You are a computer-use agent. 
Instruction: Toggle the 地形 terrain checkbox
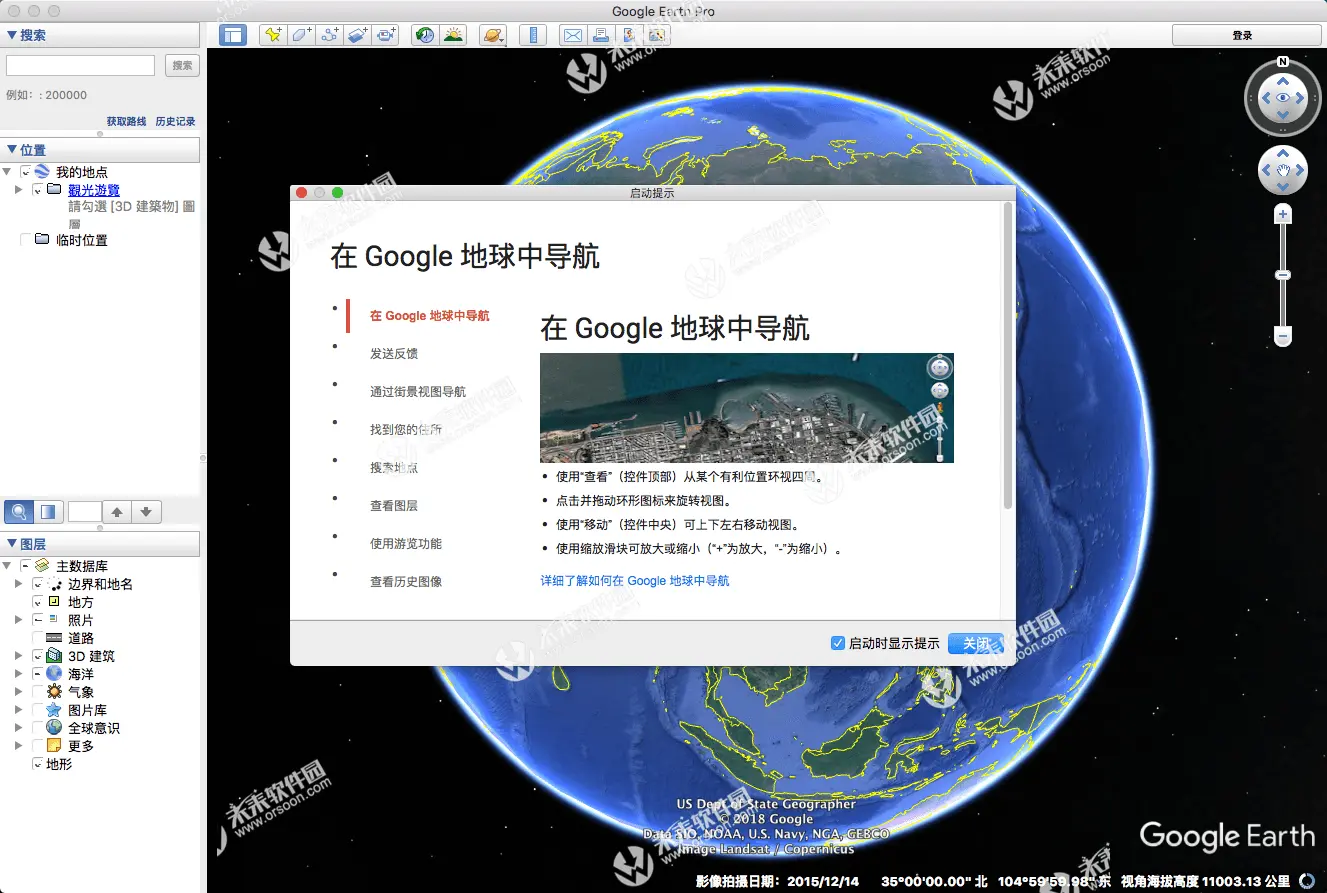pyautogui.click(x=38, y=764)
